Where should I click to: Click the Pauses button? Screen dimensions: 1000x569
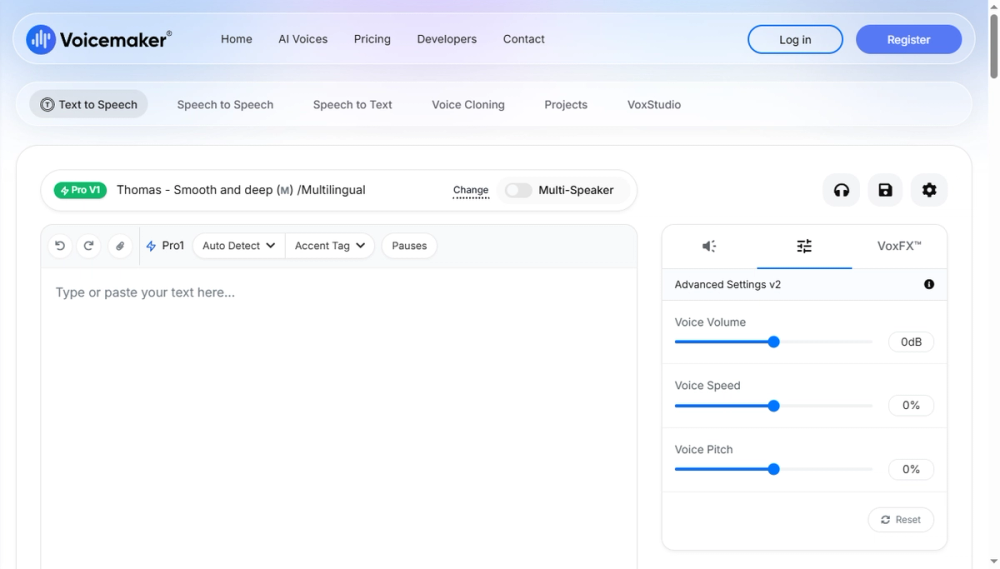point(409,246)
